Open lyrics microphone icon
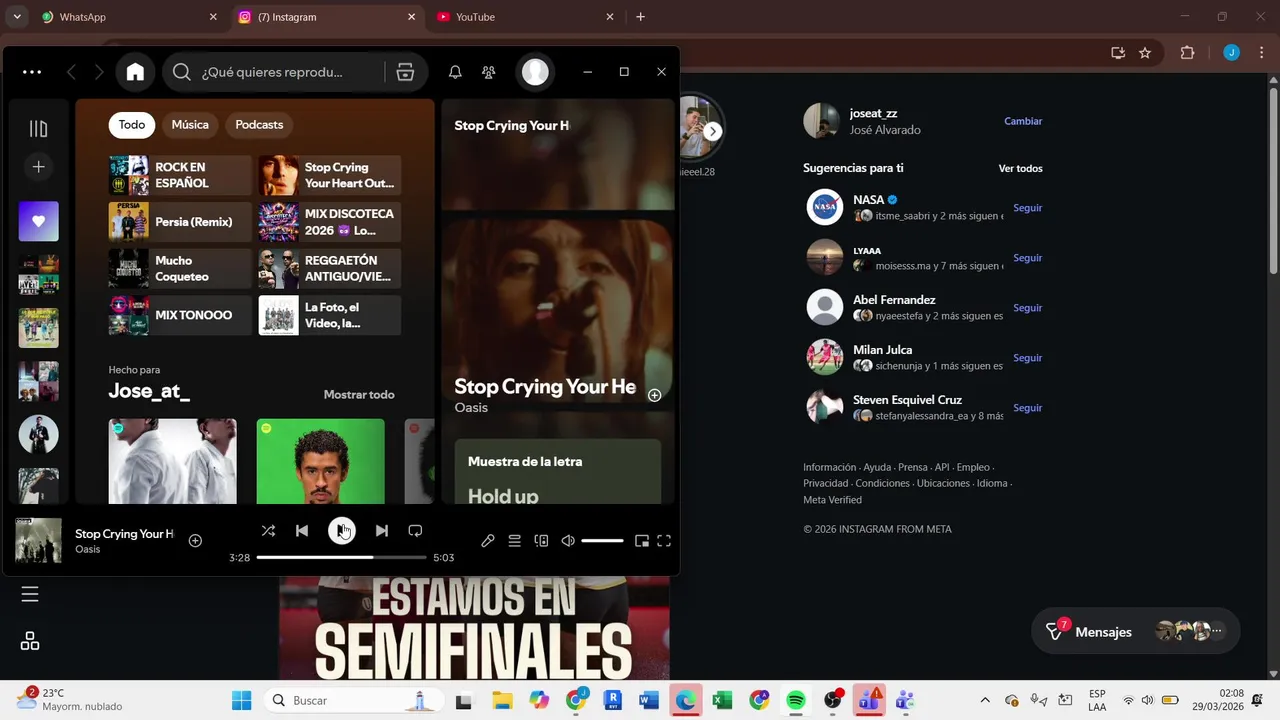Image resolution: width=1280 pixels, height=720 pixels. 488,541
